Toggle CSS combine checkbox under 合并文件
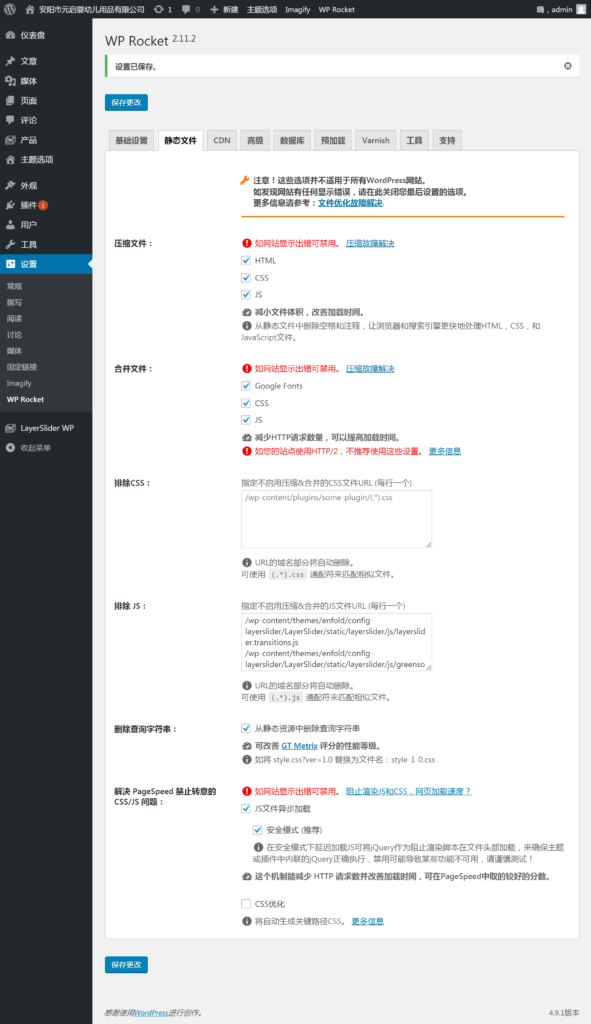 (x=246, y=403)
